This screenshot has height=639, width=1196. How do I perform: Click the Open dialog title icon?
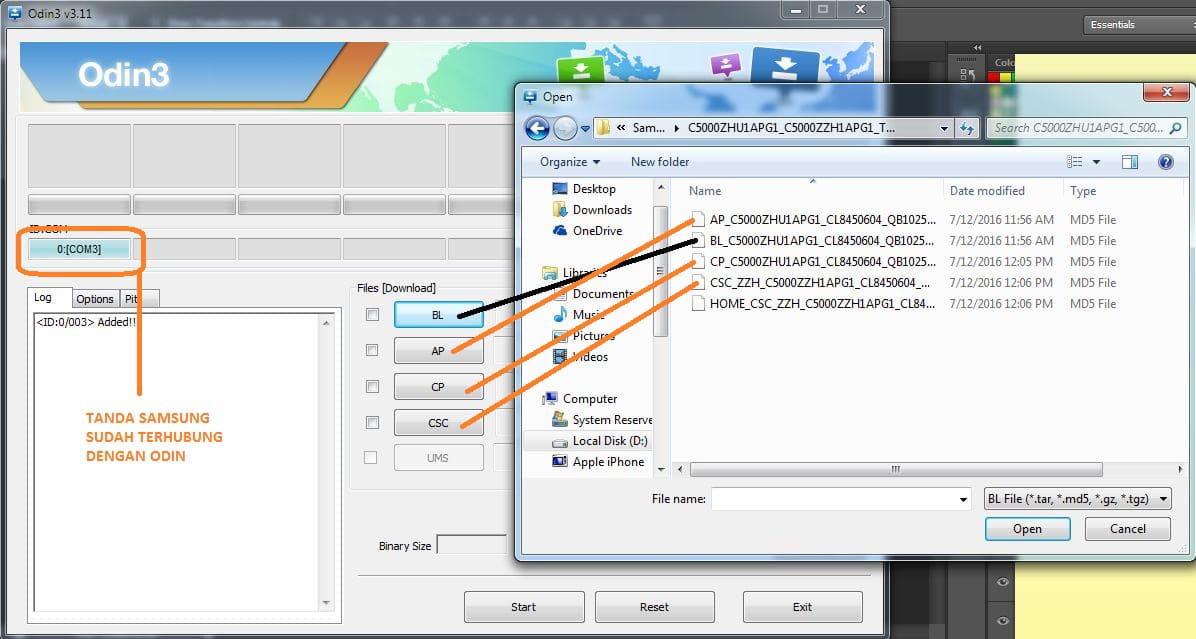530,97
